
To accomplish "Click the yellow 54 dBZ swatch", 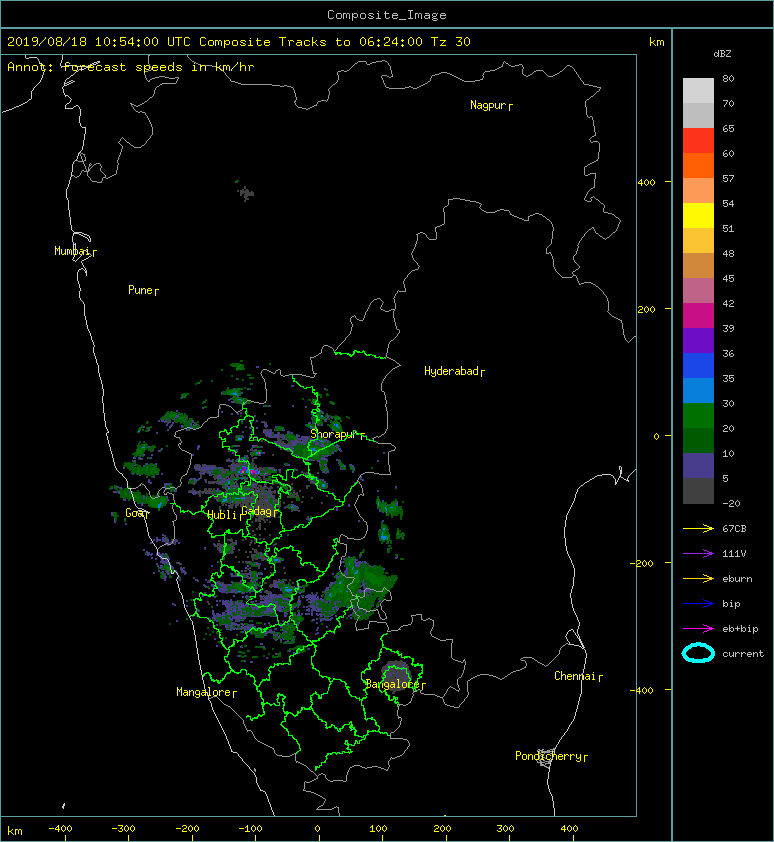I will point(698,215).
